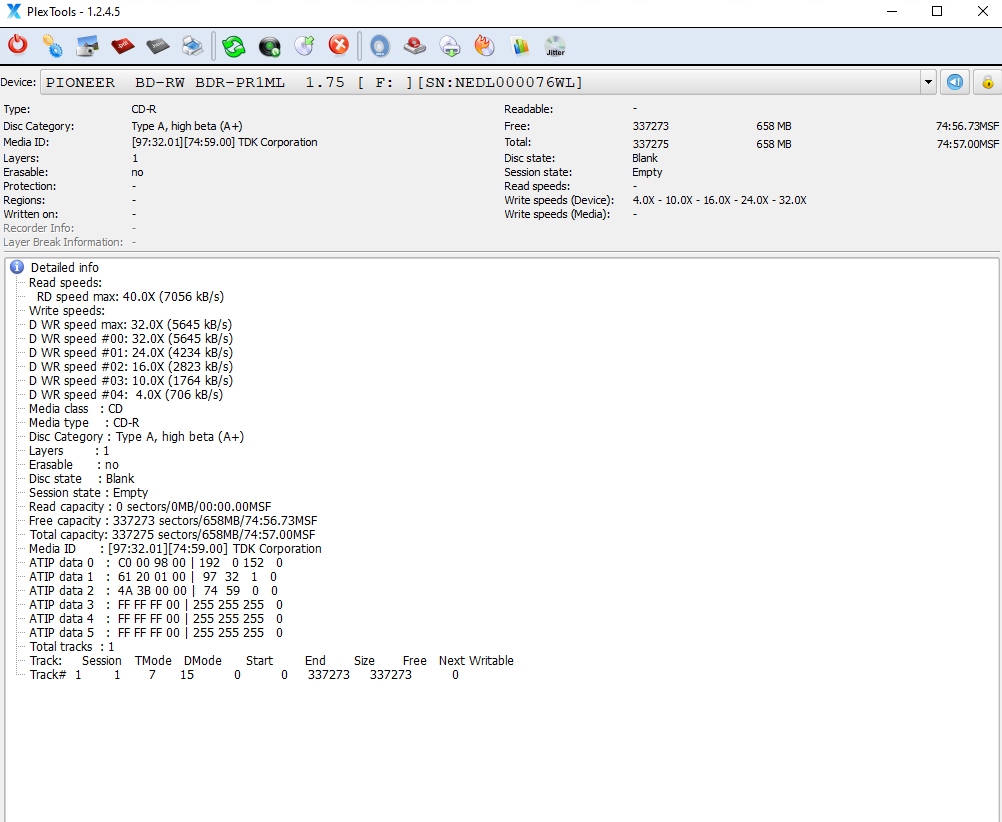The image size is (1002, 822).
Task: Click the disc with download arrow icon
Action: 450,45
